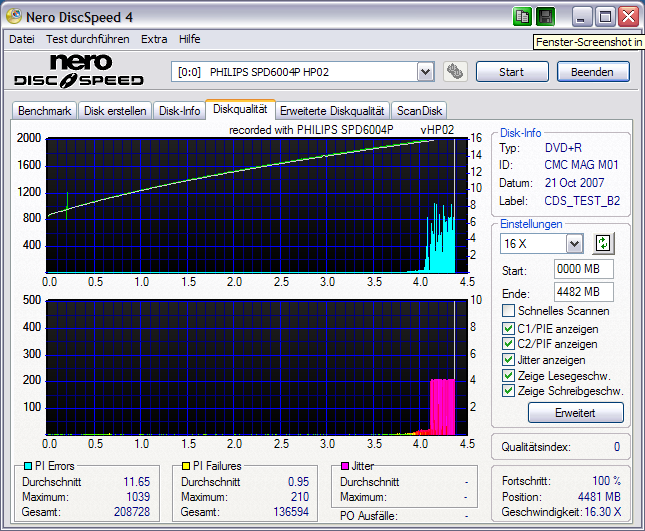Close the Nero DiscSpeed window
Viewport: 645px width, 531px height.
[629, 17]
